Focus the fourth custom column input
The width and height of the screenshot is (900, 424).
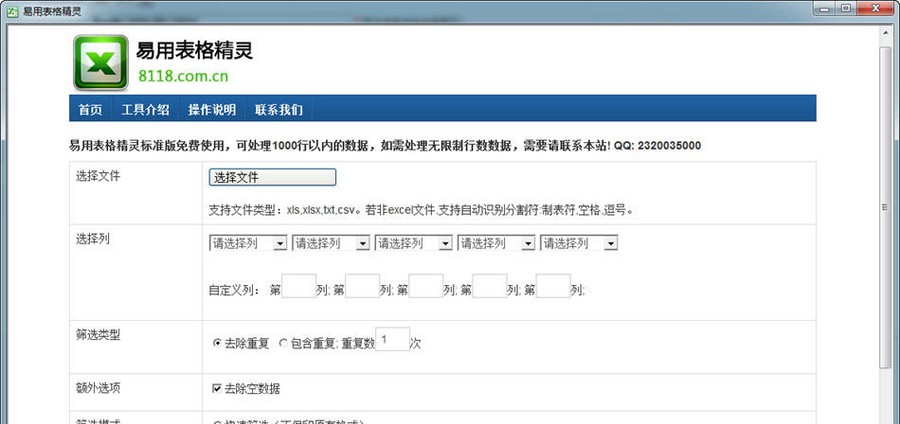(x=490, y=286)
